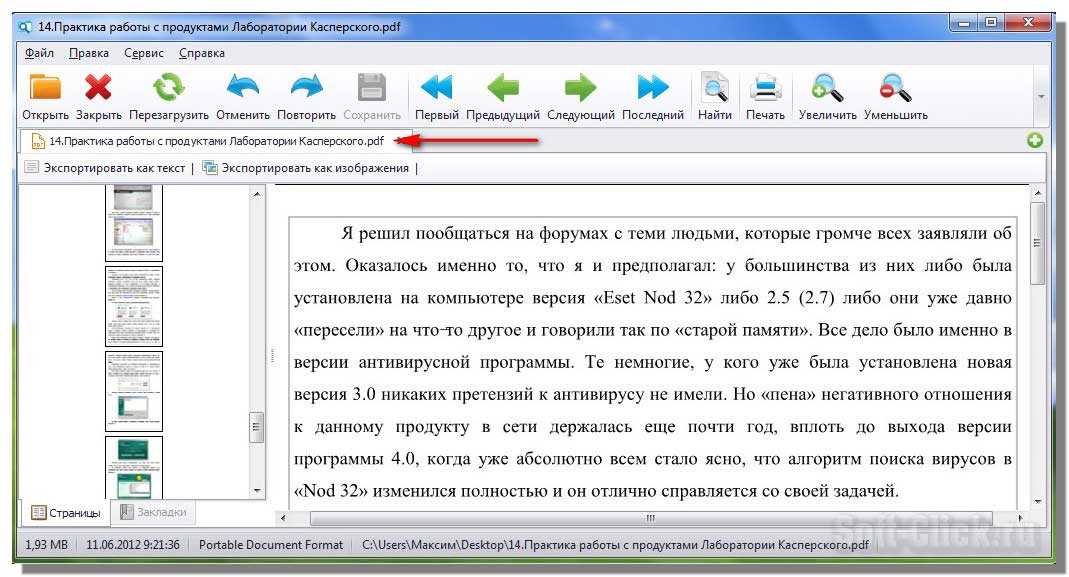Open the Файл menu

(x=40, y=53)
